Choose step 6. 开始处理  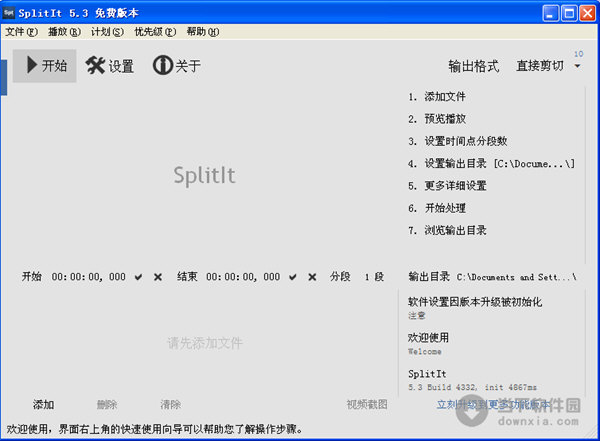point(437,208)
